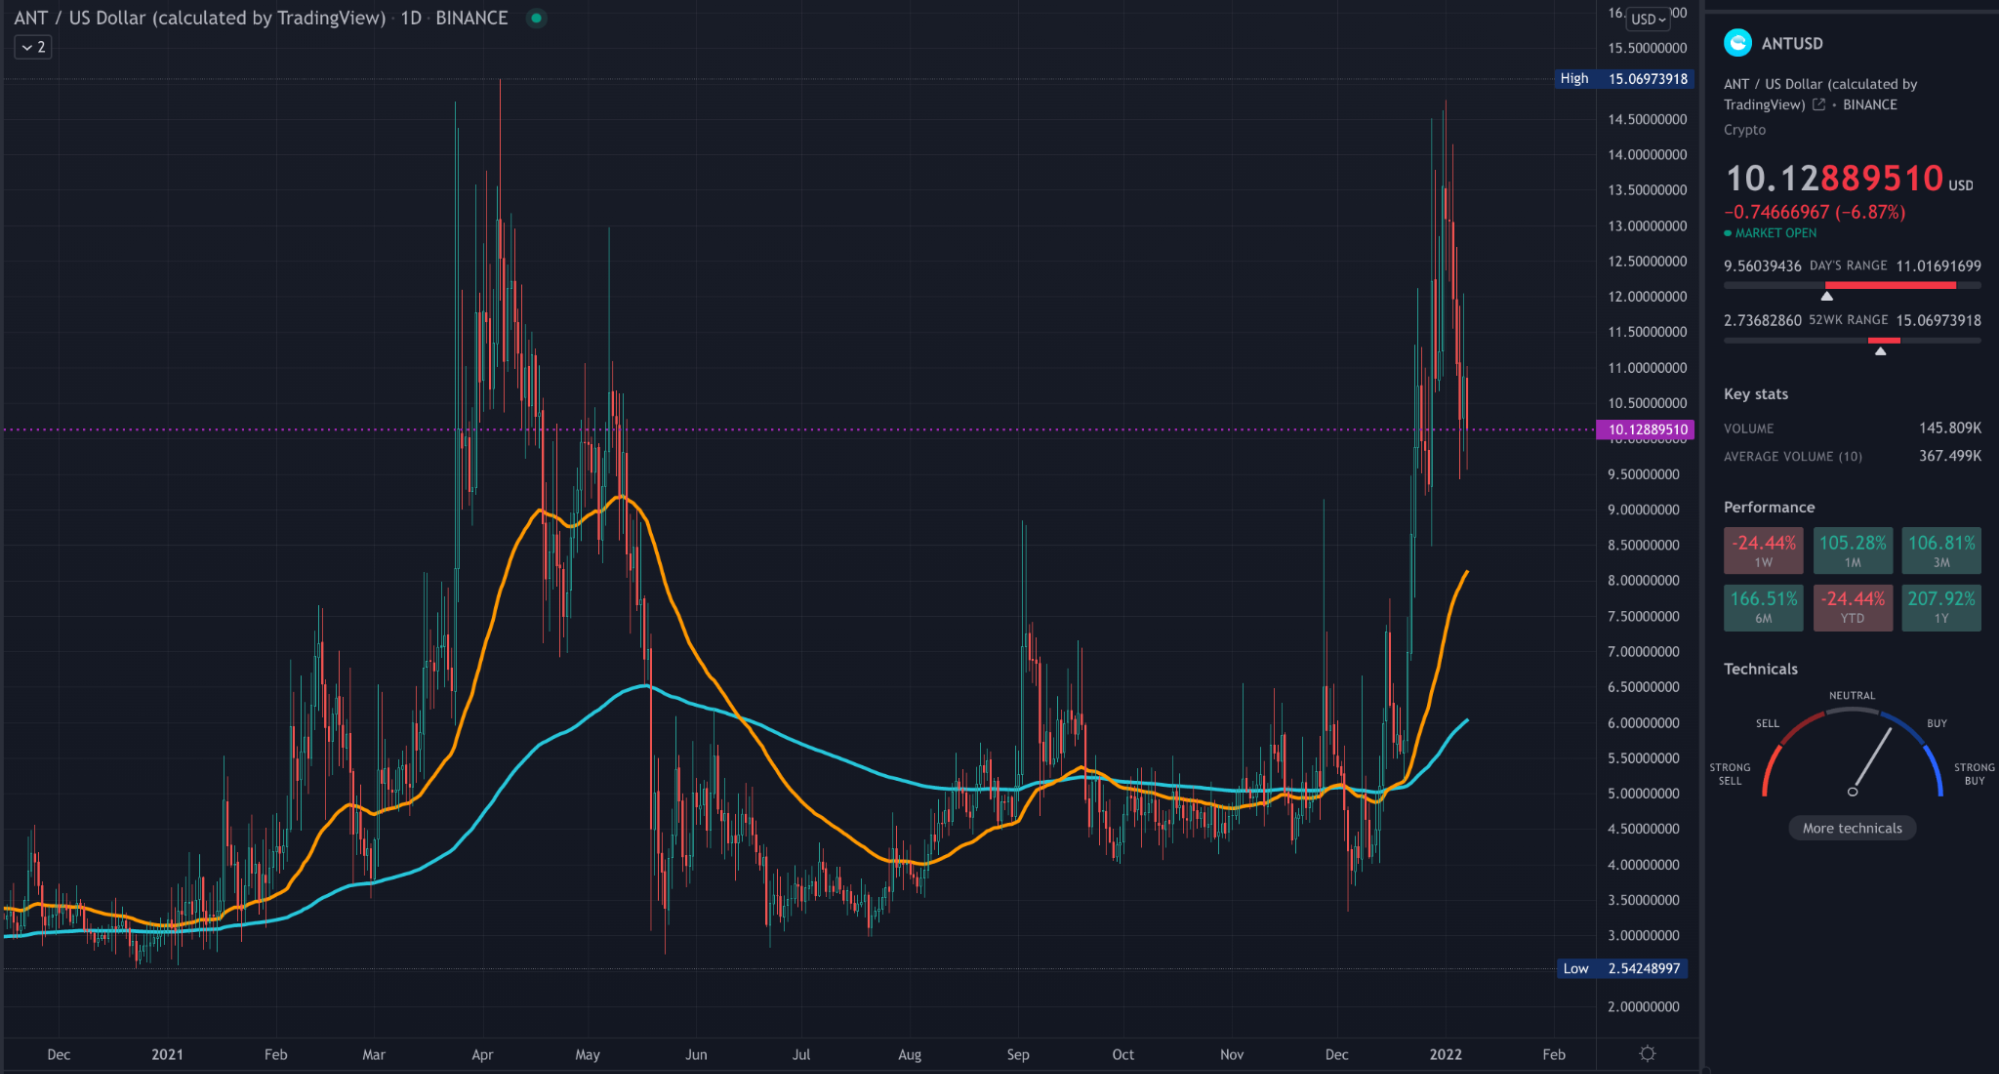Image resolution: width=1999 pixels, height=1074 pixels.
Task: Click the Key stats heading
Action: 1755,394
